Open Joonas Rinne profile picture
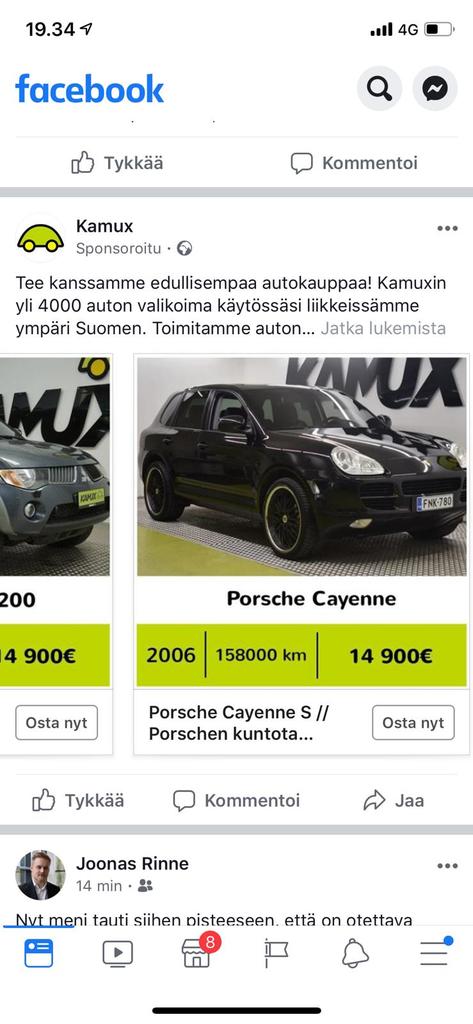The height and width of the screenshot is (1024, 473). click(41, 875)
